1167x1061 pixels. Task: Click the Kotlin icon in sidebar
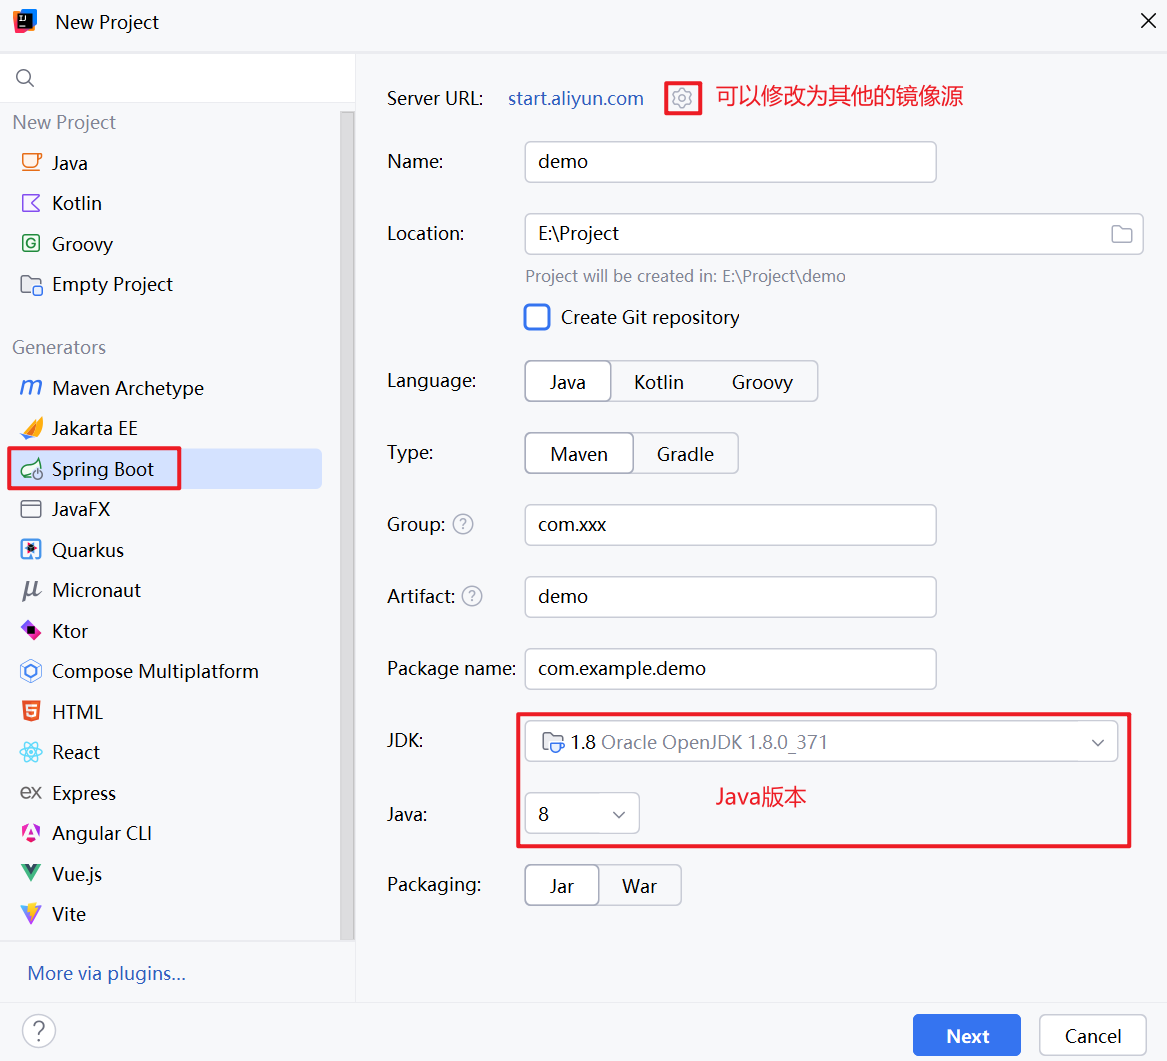31,203
